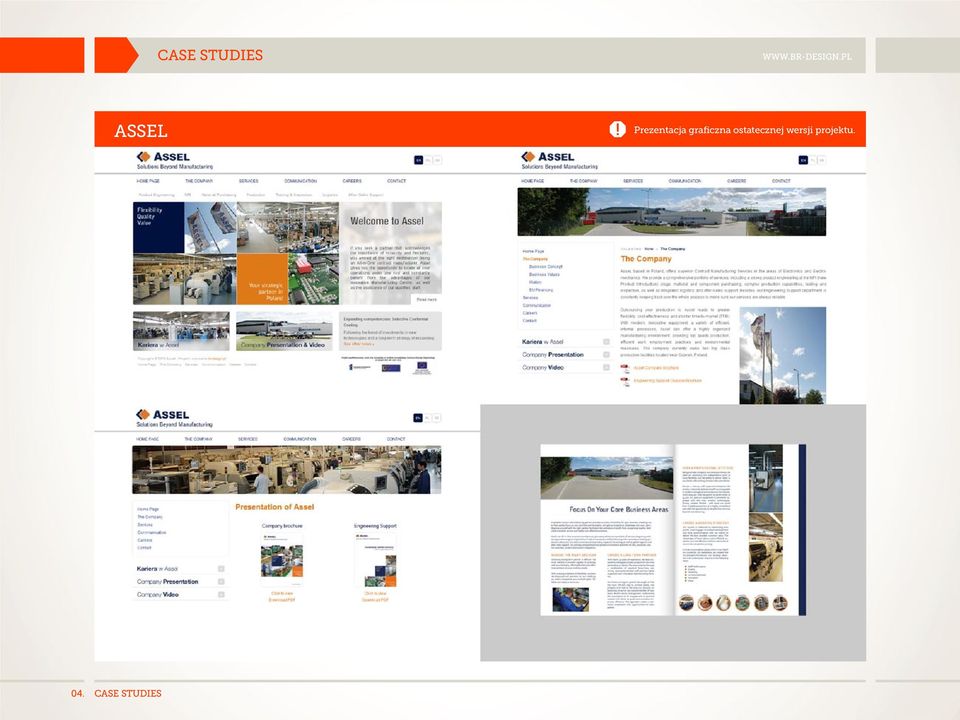The height and width of the screenshot is (720, 960).
Task: Click Business Concept in The Company sidebar
Action: [x=546, y=267]
